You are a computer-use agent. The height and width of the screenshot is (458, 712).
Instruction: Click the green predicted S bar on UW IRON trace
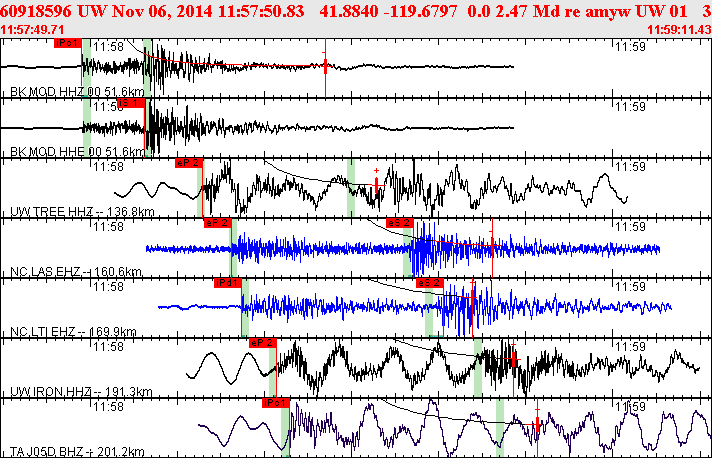[478, 367]
